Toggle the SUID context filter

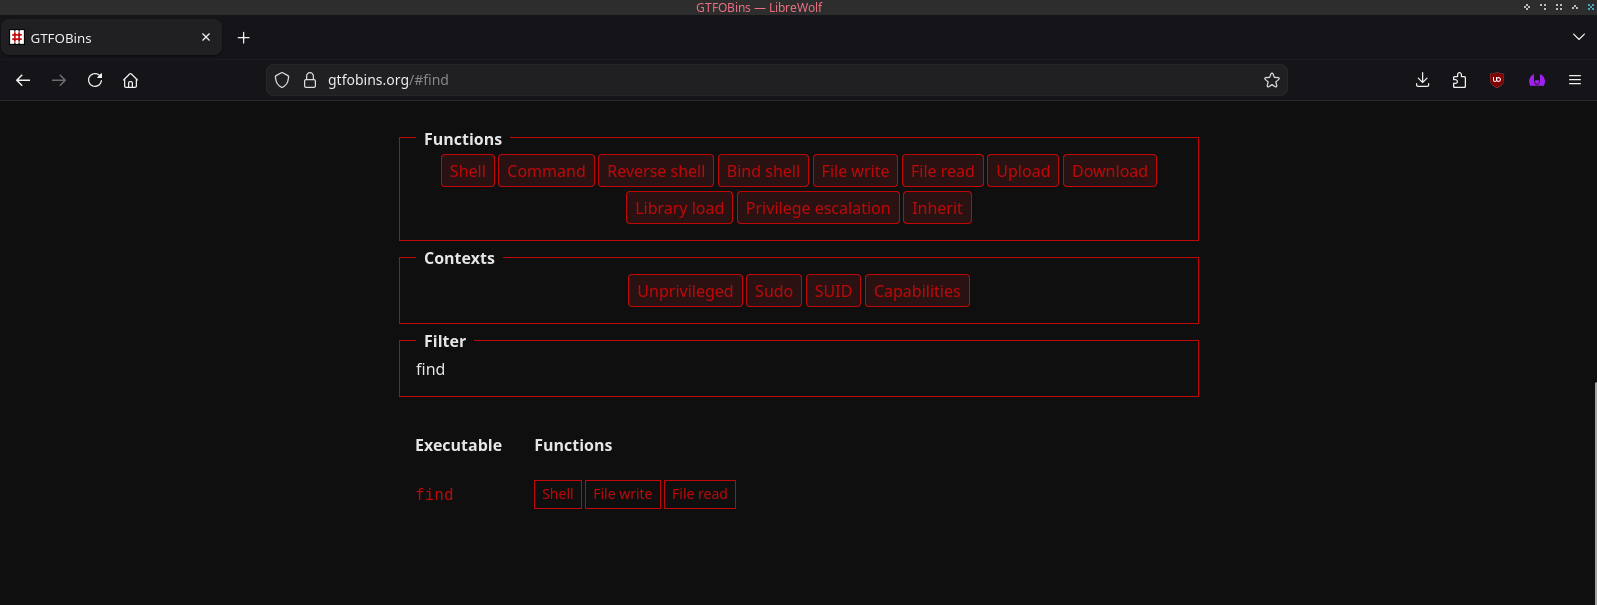(833, 291)
